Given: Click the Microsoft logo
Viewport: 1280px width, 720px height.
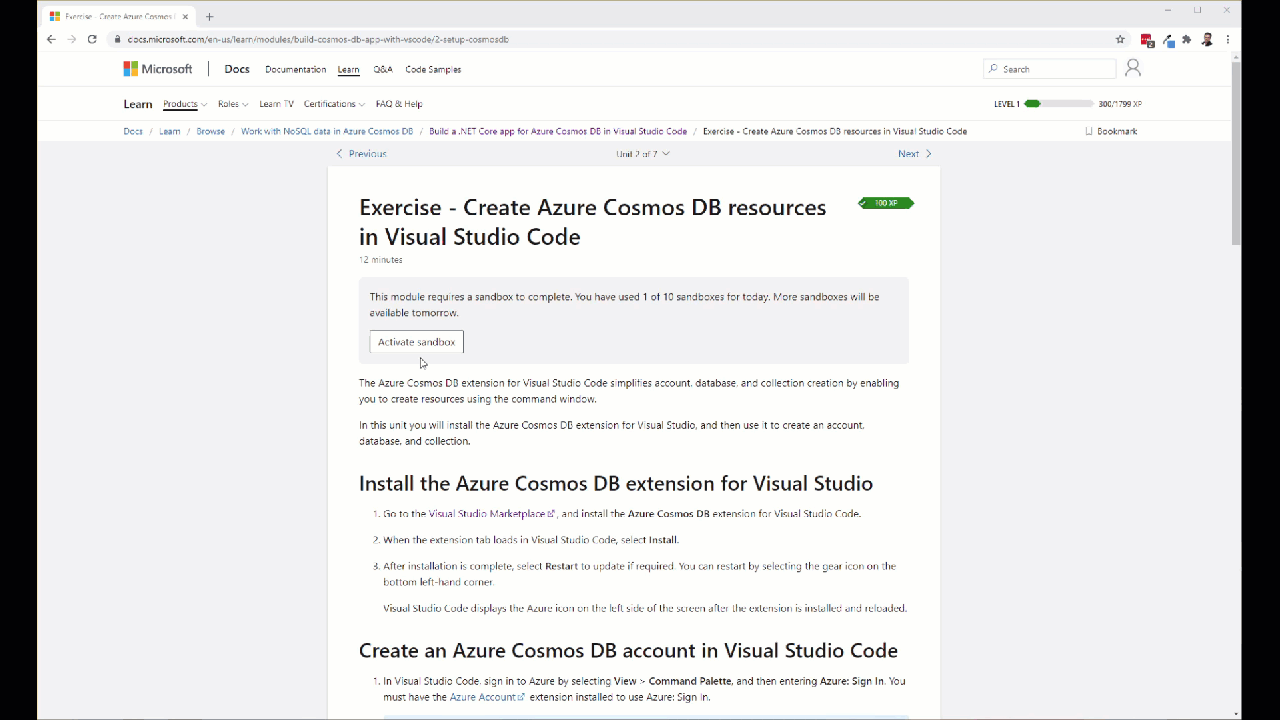Looking at the screenshot, I should click(x=158, y=69).
